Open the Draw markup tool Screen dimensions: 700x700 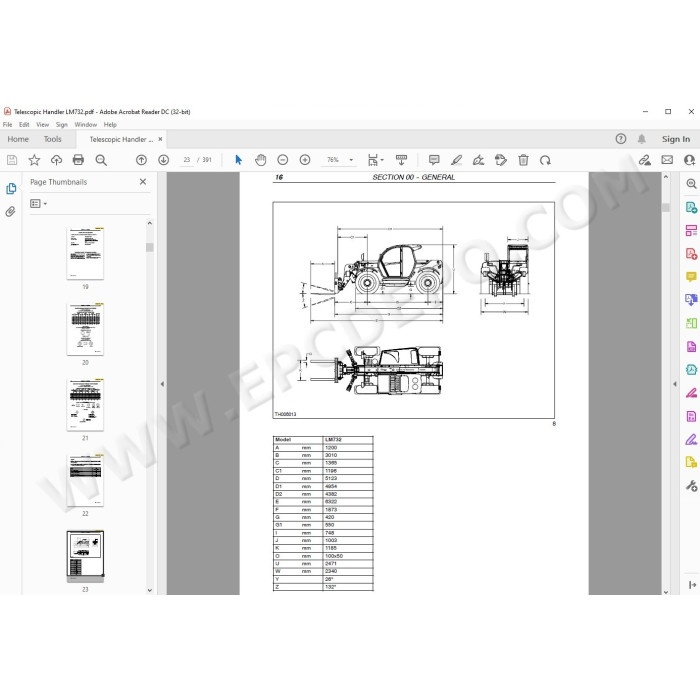pos(479,160)
